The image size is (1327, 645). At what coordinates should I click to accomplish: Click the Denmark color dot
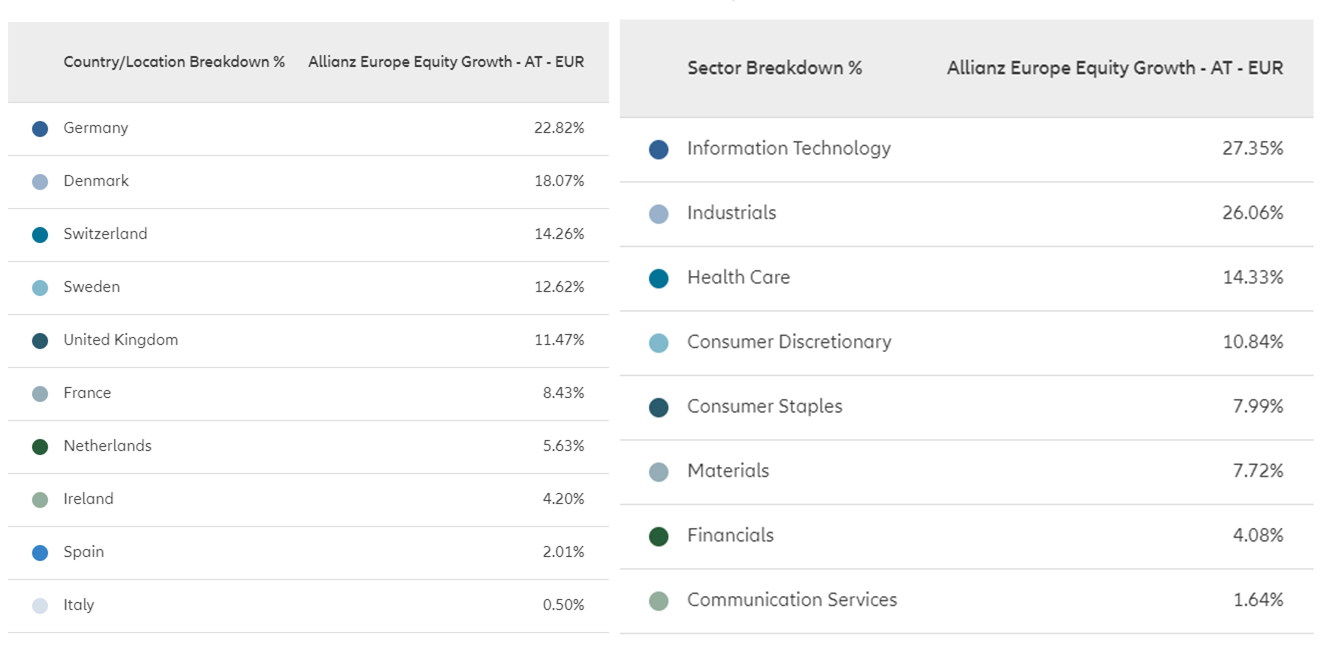pos(40,182)
